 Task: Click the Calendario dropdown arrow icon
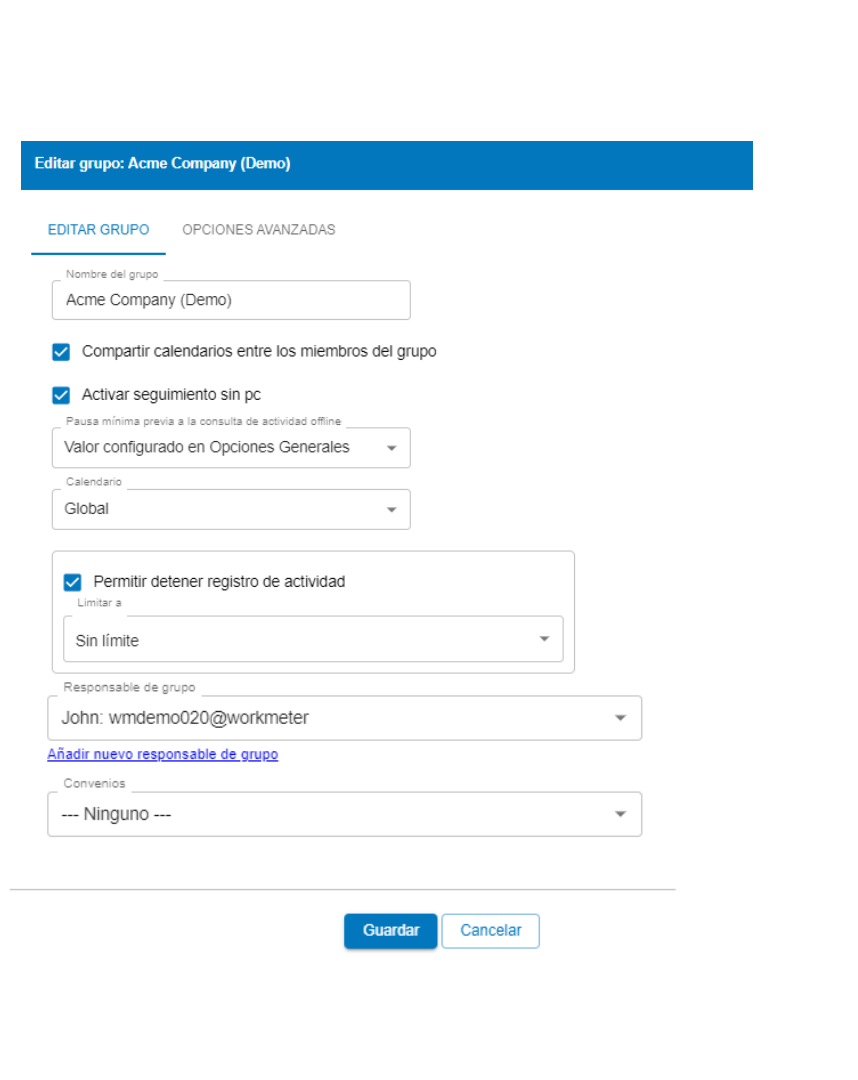tap(392, 509)
